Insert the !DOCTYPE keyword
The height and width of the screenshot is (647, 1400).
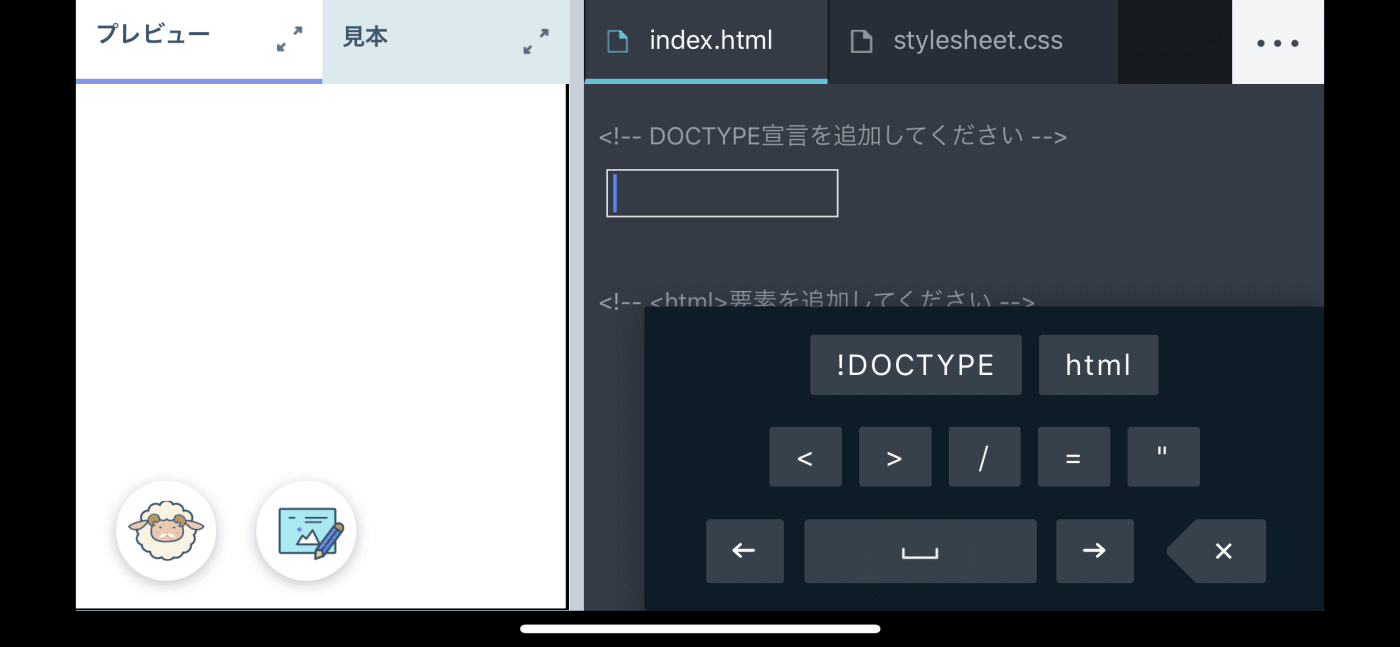click(x=915, y=365)
